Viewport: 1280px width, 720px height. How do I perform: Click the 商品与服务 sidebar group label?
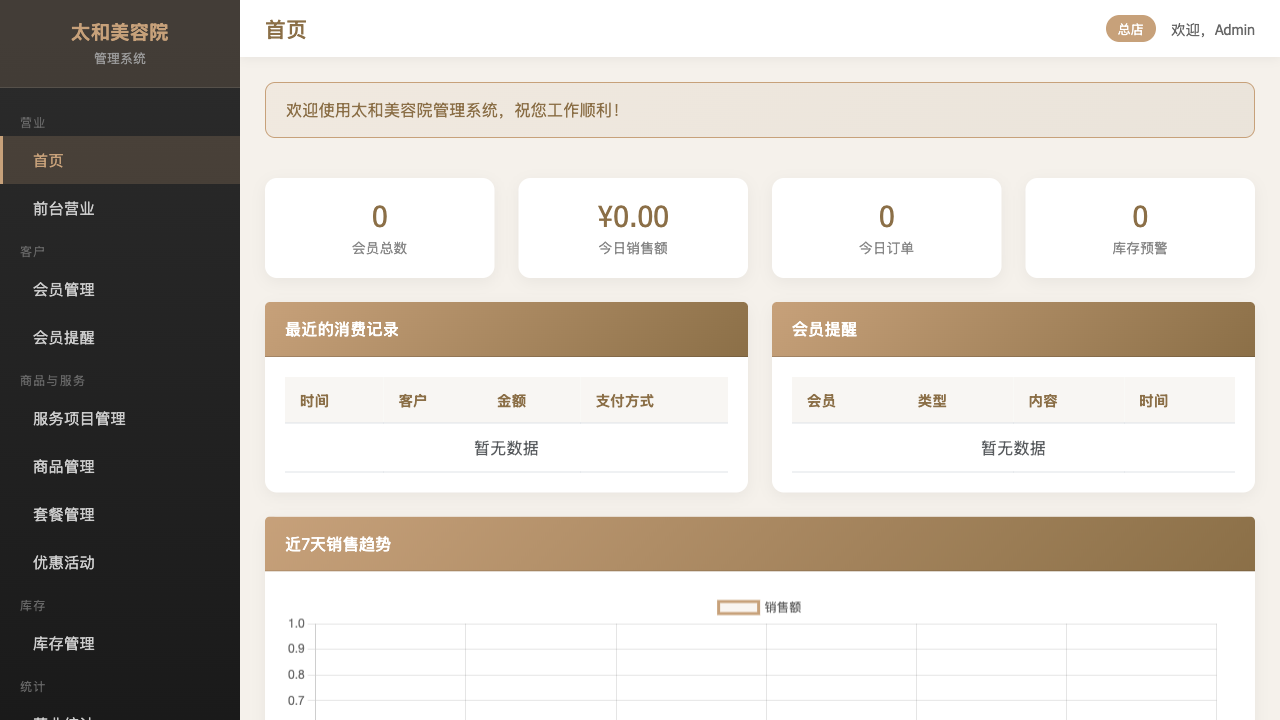click(x=53, y=380)
